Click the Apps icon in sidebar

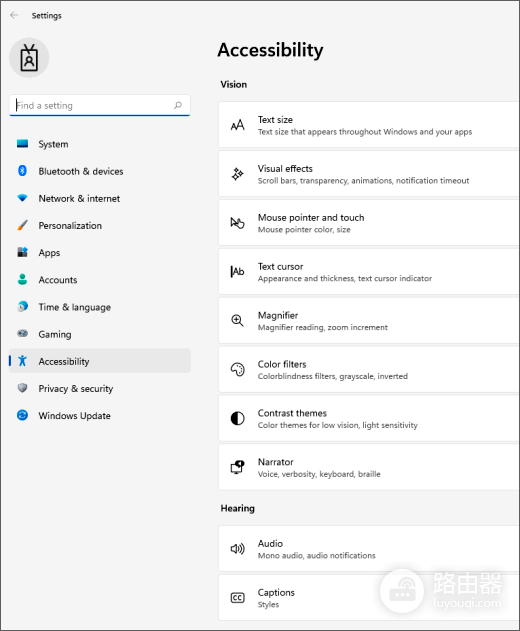(23, 252)
